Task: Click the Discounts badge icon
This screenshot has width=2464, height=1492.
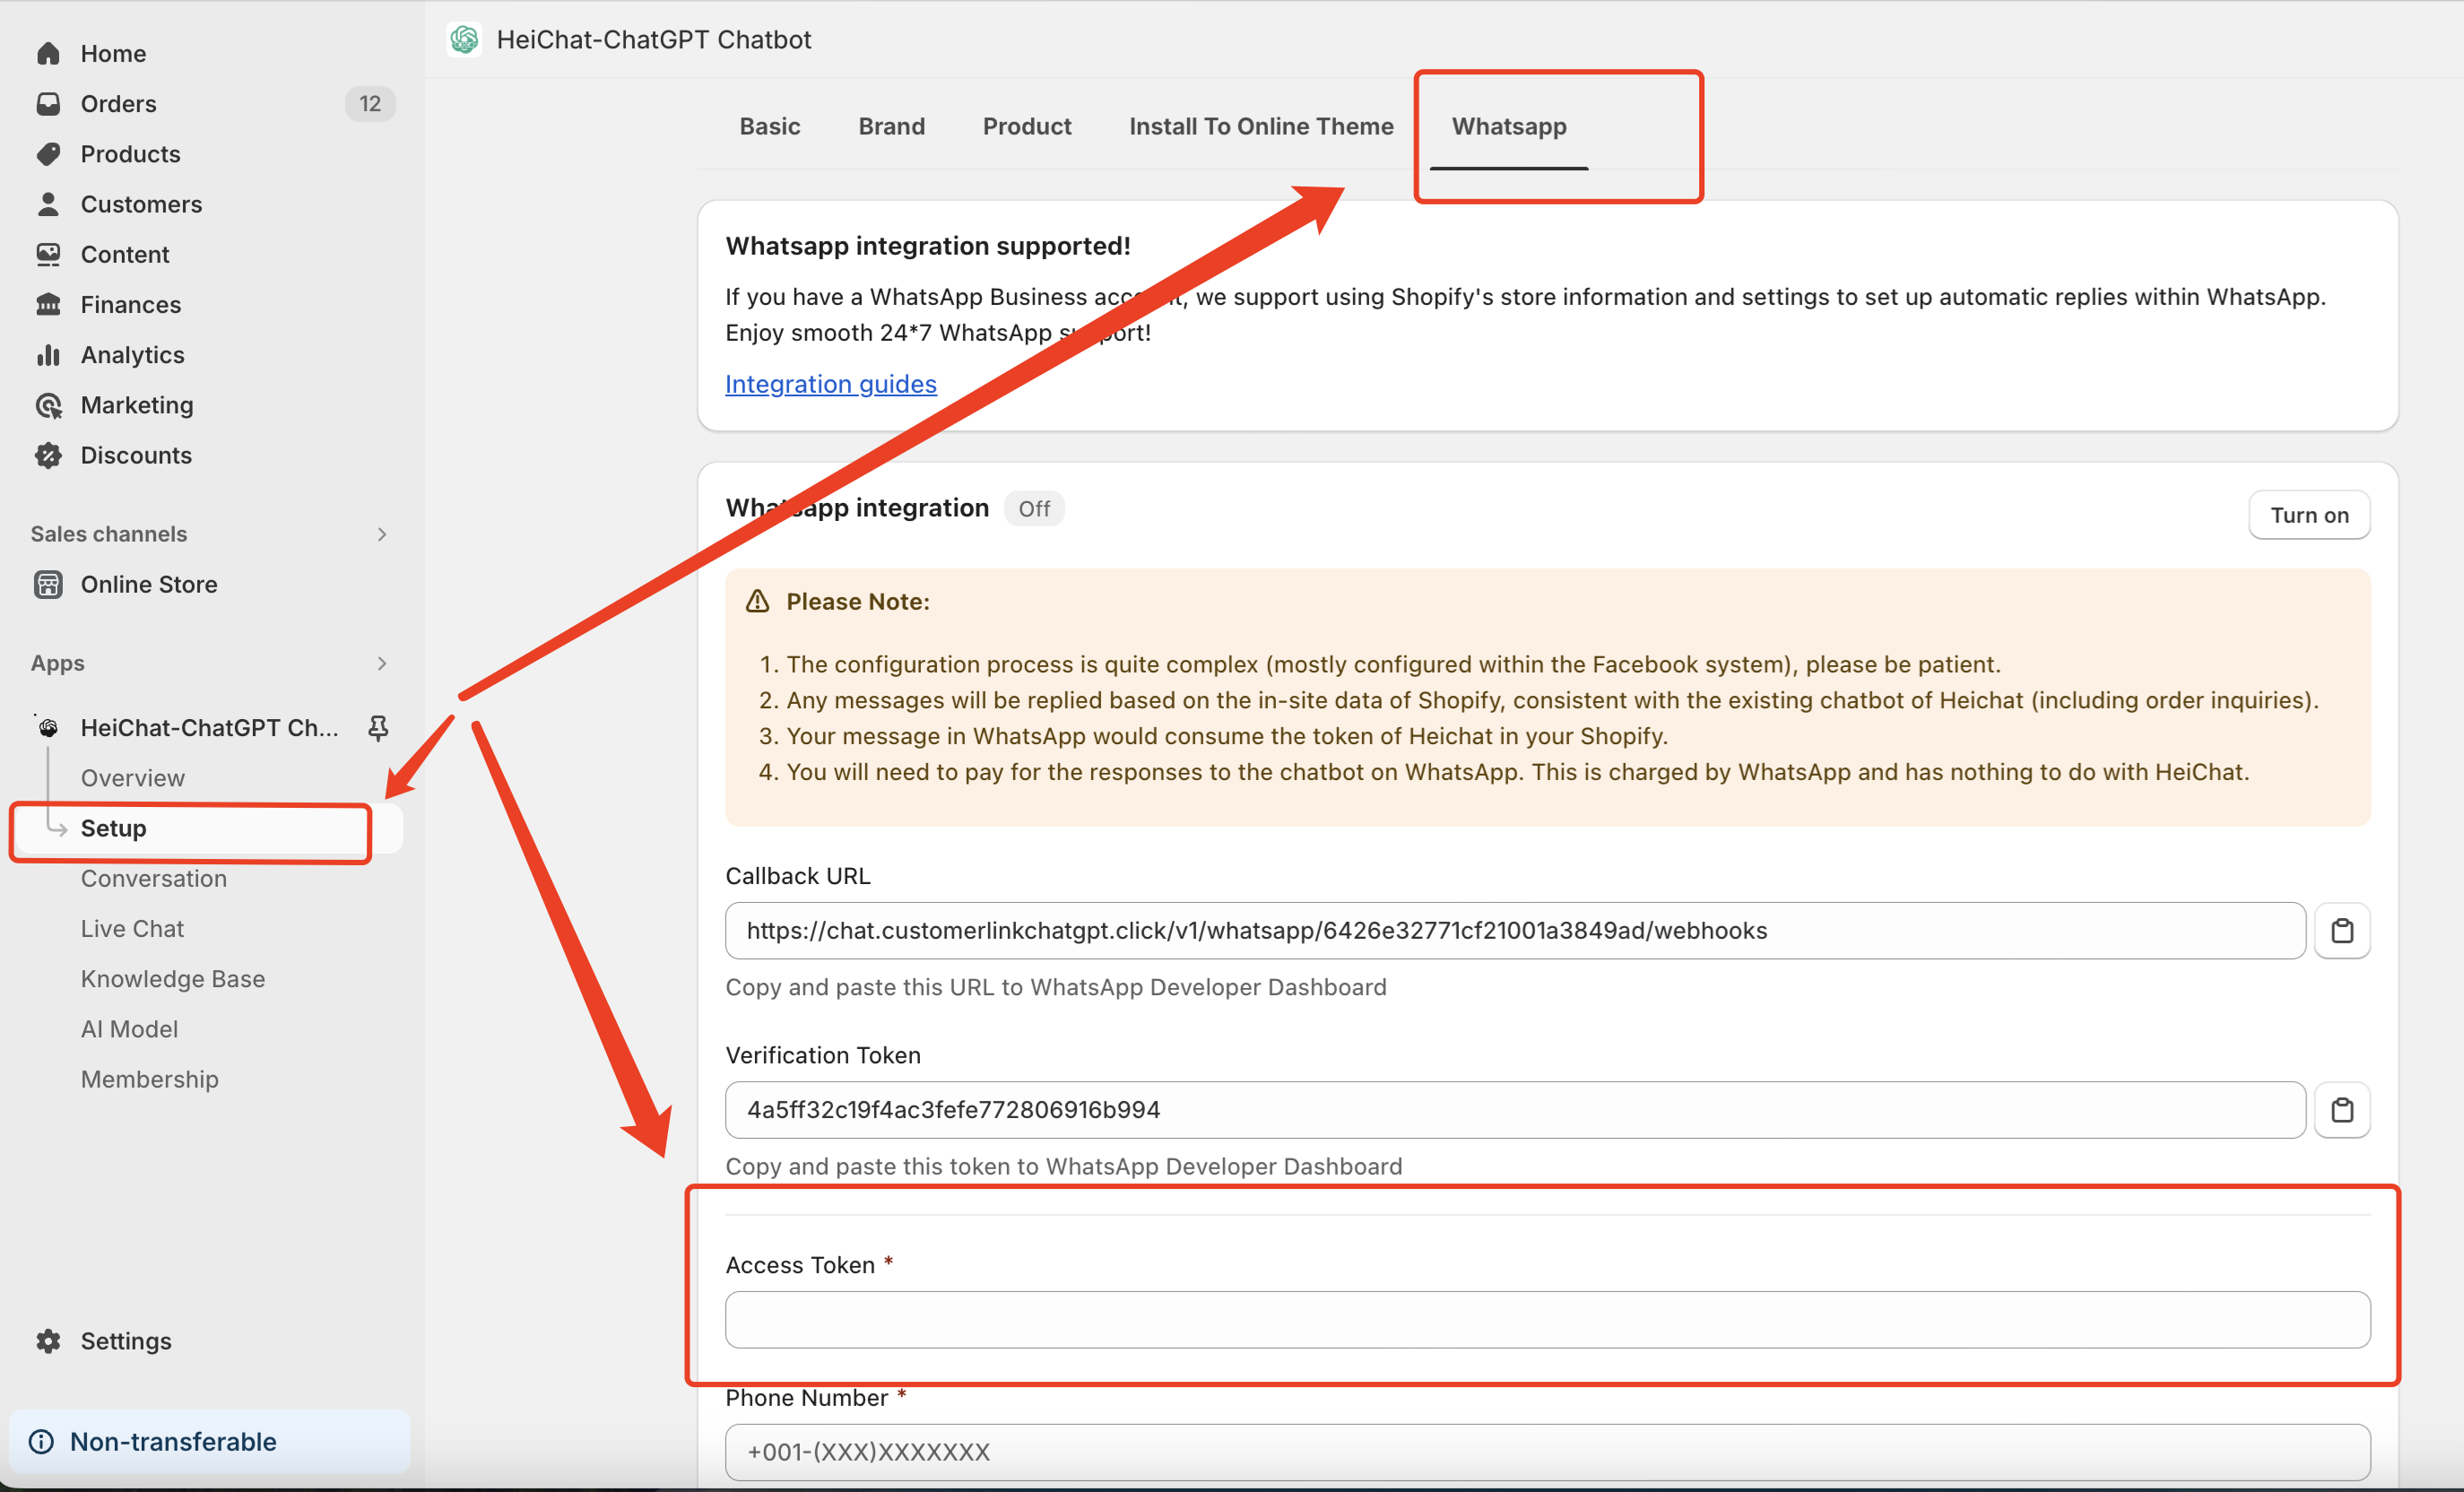Action: point(48,455)
